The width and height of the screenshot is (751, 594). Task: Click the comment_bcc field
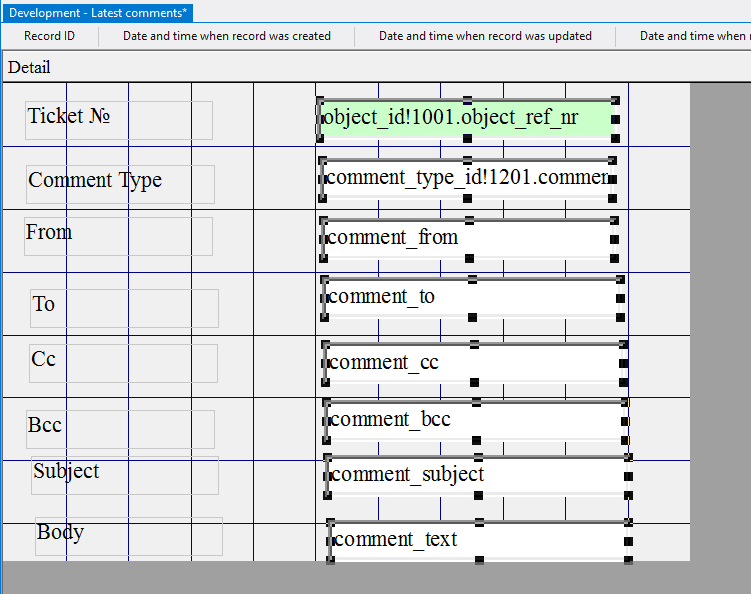pyautogui.click(x=475, y=420)
